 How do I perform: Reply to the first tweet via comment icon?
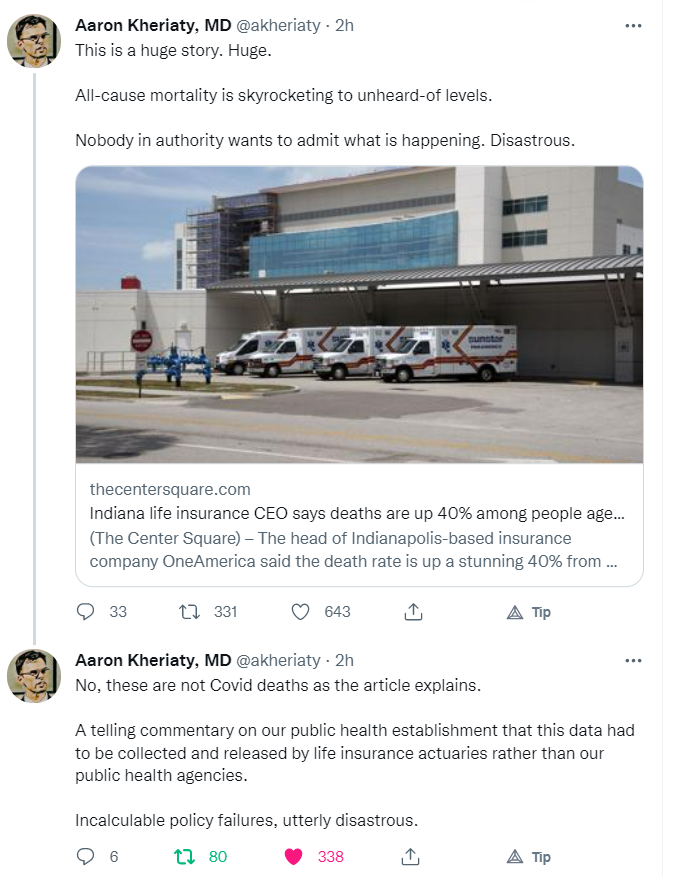[x=86, y=612]
